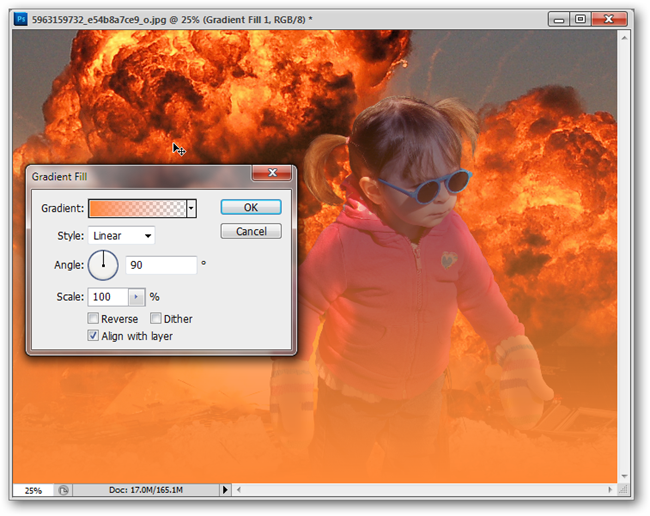
Task: Click the Scale input field showing 100
Action: pos(108,297)
